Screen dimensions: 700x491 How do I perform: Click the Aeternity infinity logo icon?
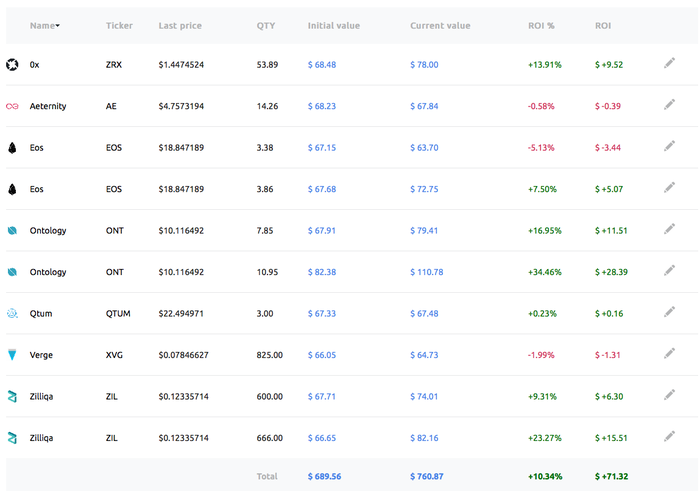(x=12, y=106)
